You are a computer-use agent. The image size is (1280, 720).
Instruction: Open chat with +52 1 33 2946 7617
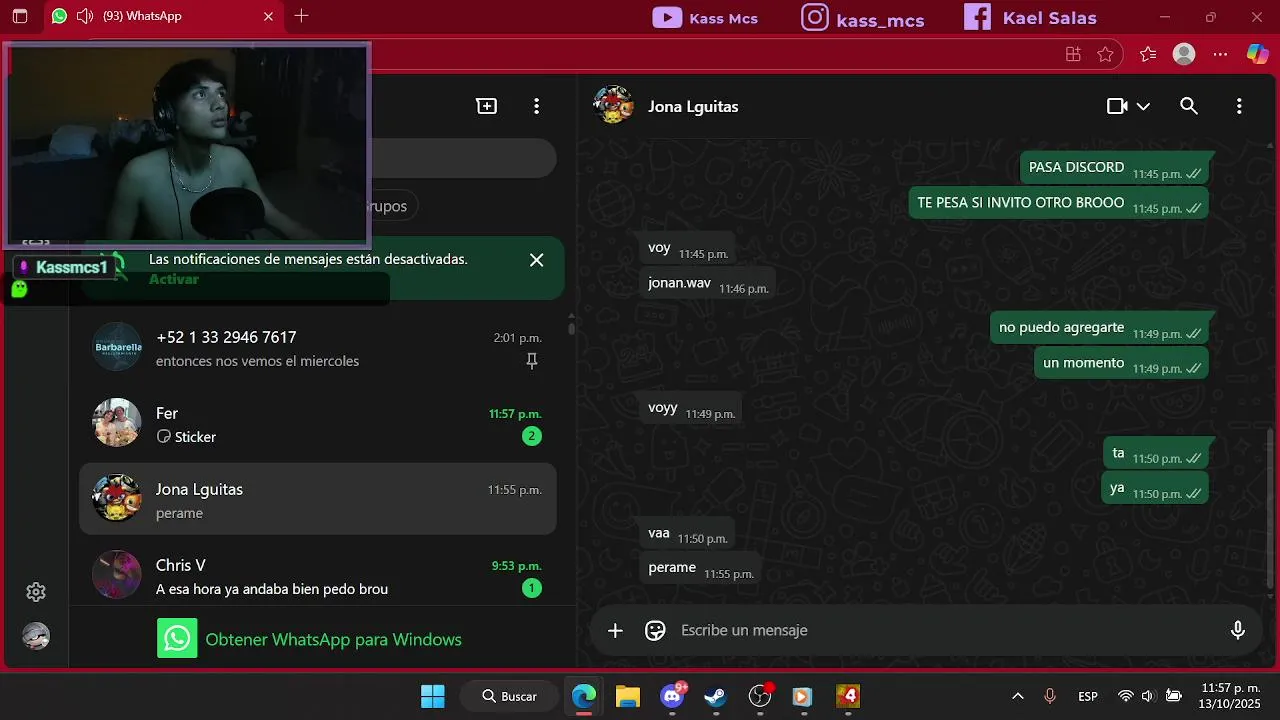click(318, 348)
